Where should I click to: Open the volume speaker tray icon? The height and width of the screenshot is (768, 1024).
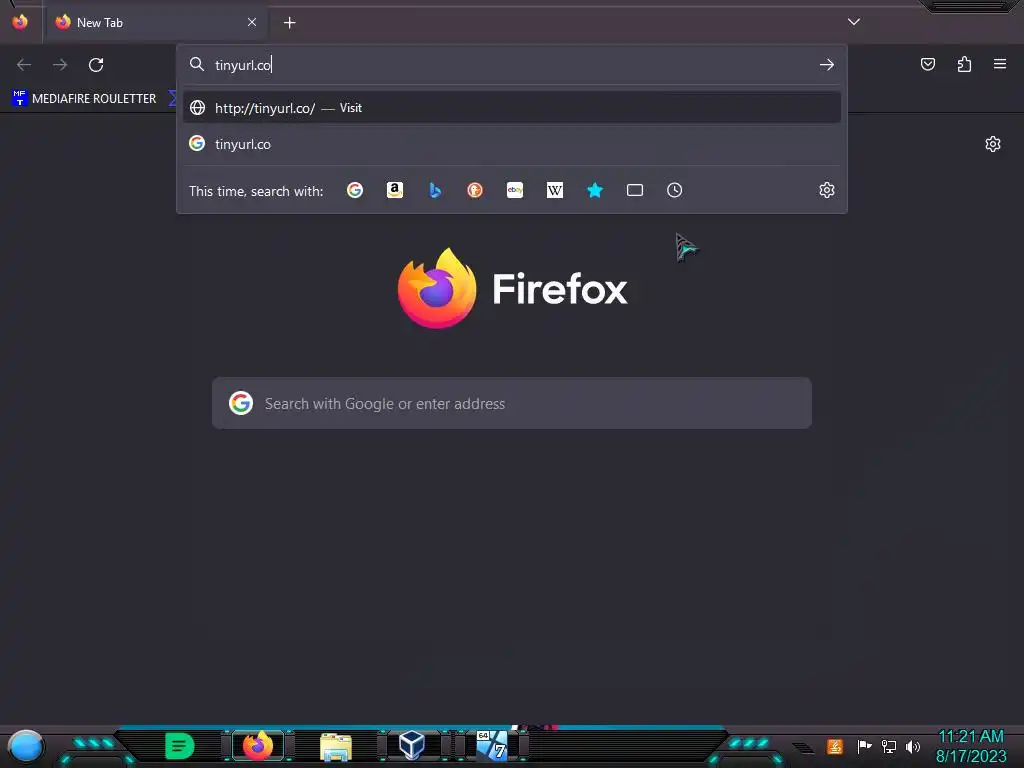pyautogui.click(x=913, y=746)
